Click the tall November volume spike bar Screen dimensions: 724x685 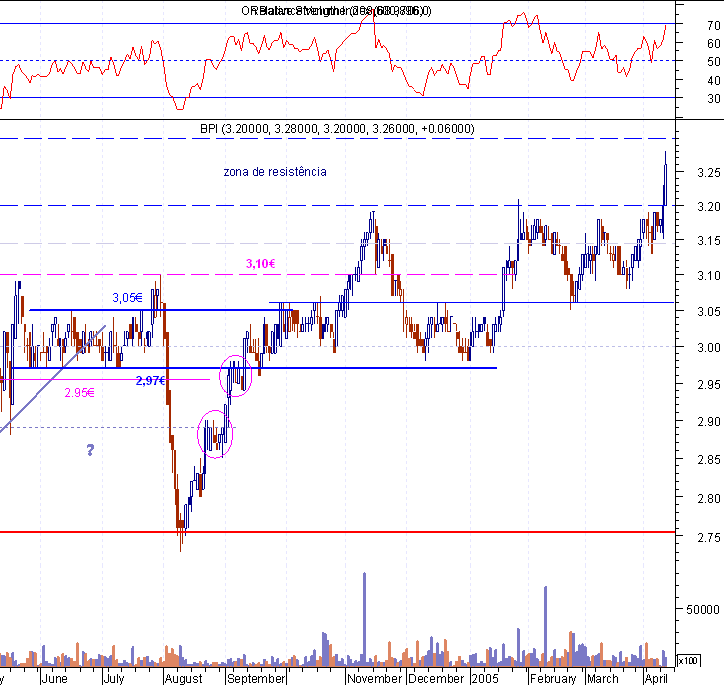tap(364, 619)
